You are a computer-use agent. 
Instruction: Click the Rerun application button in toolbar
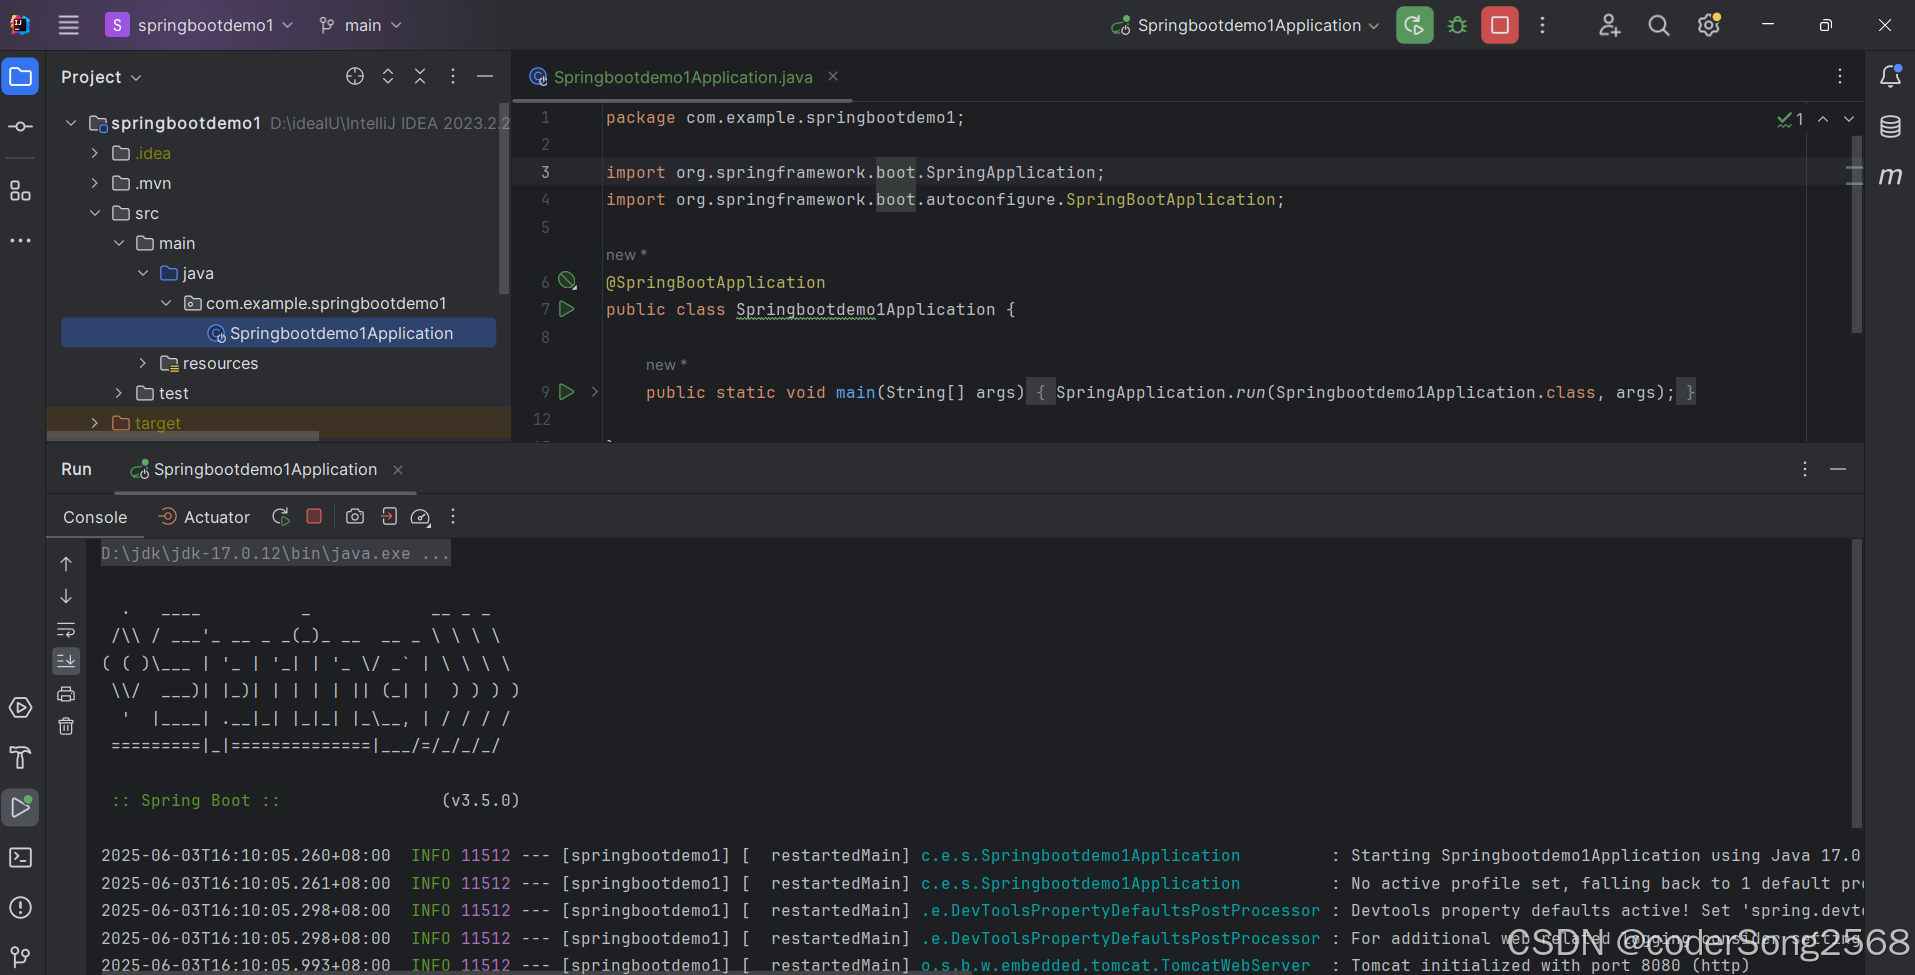click(1414, 25)
